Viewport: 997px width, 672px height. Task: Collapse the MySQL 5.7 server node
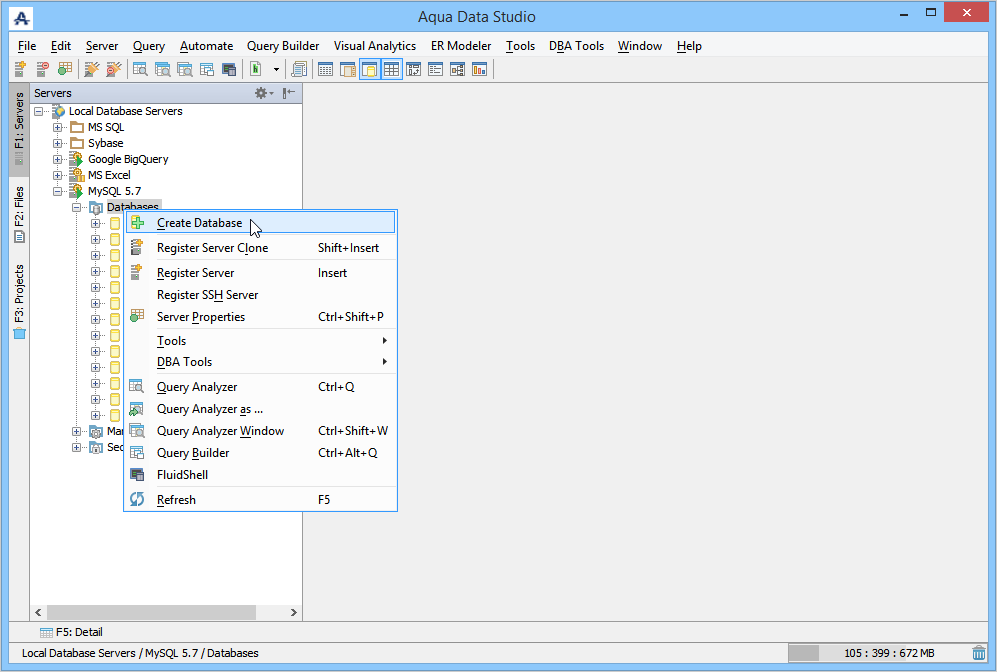[57, 191]
